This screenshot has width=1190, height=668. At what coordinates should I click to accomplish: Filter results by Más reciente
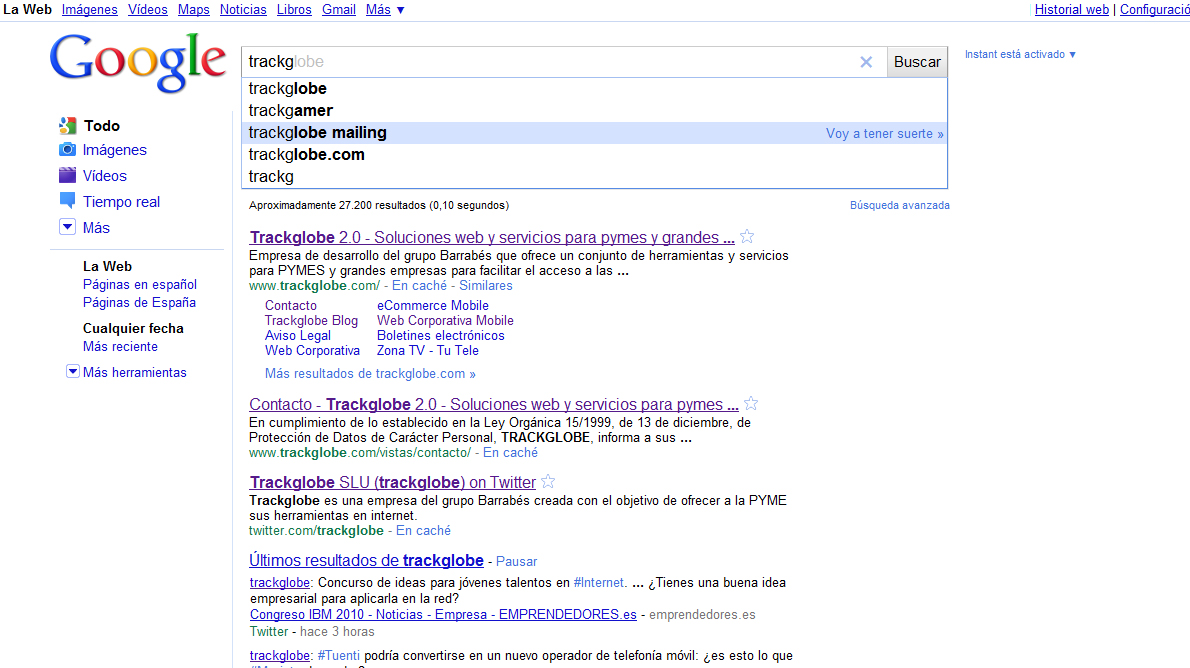120,347
